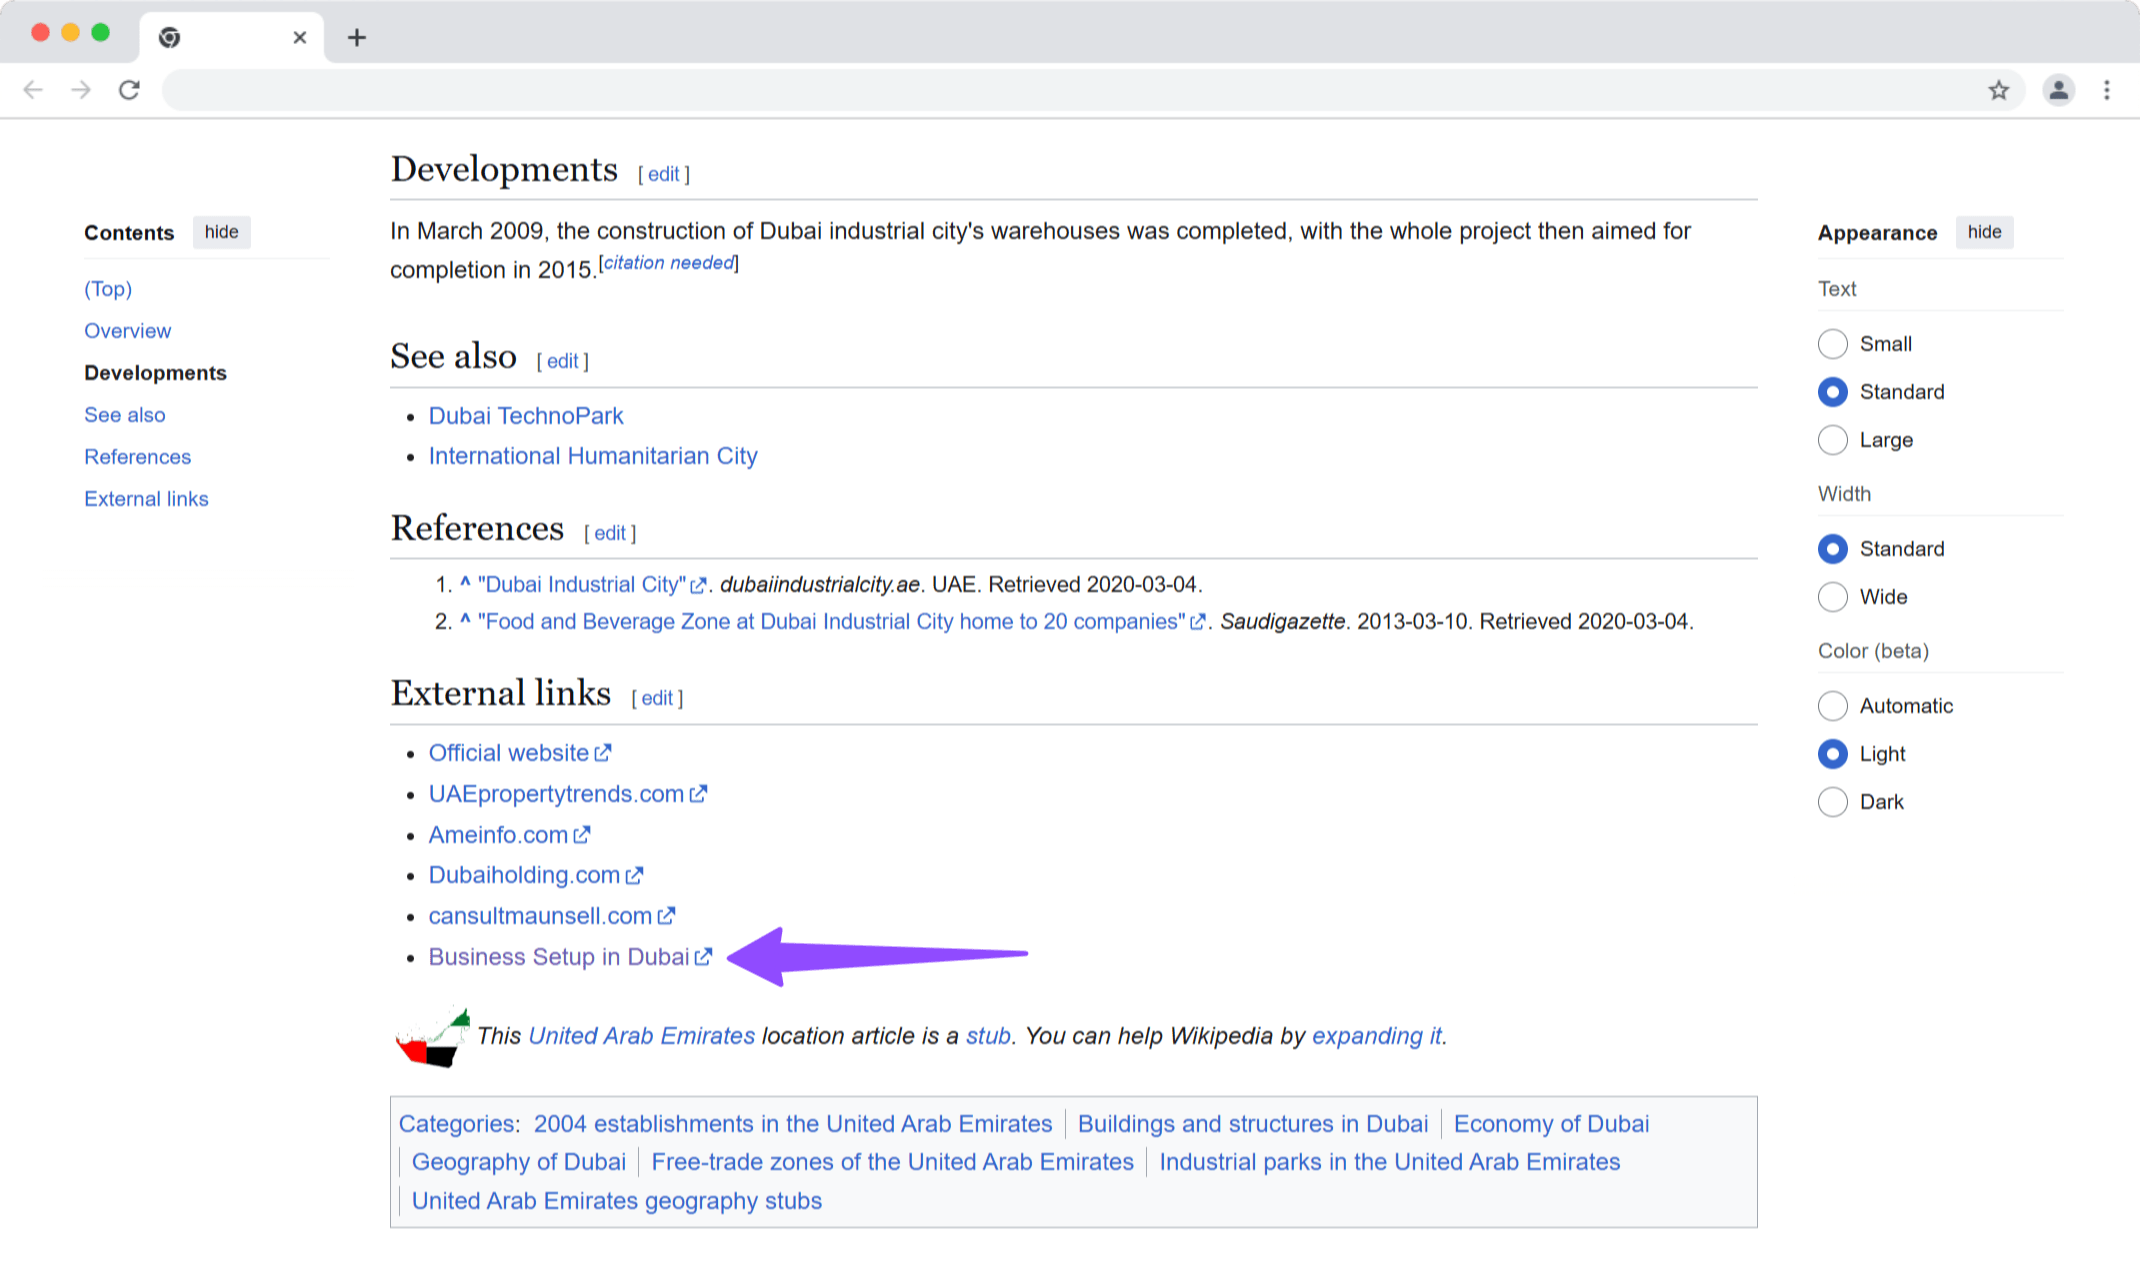Click the external-link icon beside Dubaiholding.com
This screenshot has width=2140, height=1261.
(634, 876)
